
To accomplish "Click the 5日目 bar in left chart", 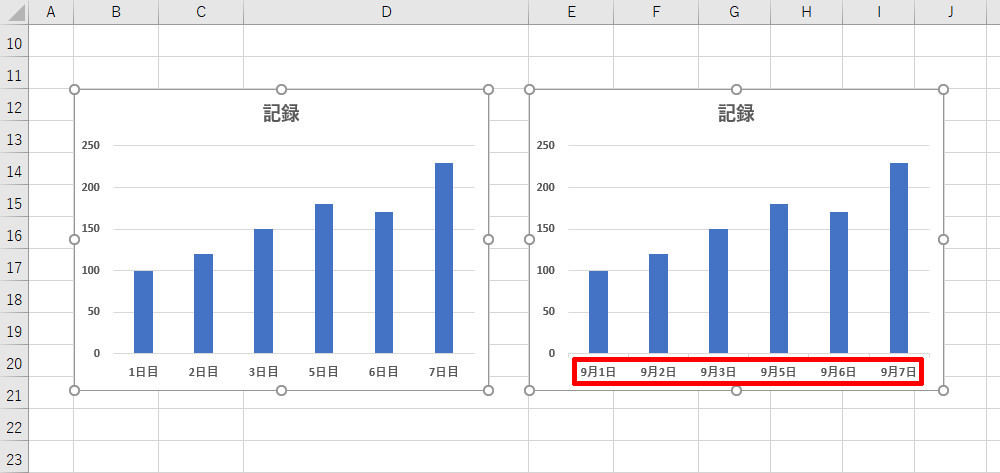I will click(323, 279).
